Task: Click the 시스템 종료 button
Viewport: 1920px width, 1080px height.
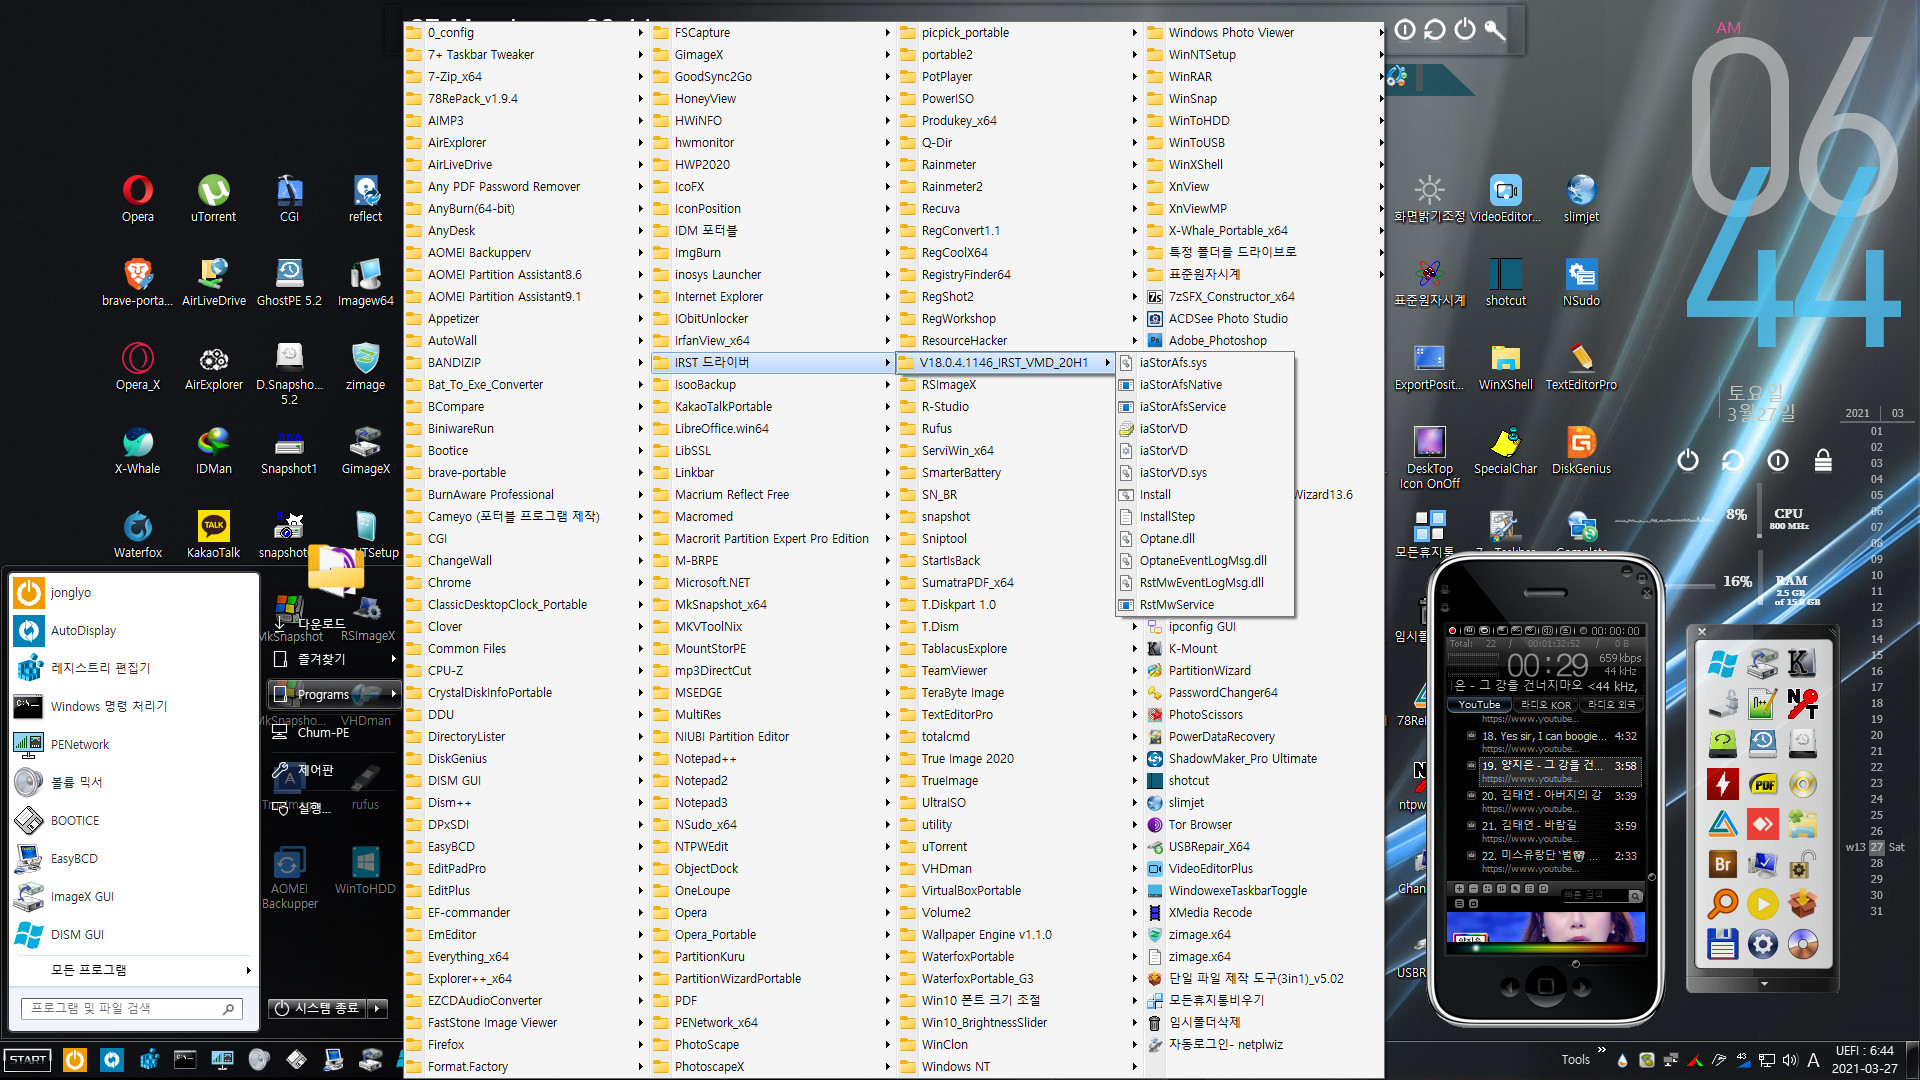Action: coord(317,1008)
